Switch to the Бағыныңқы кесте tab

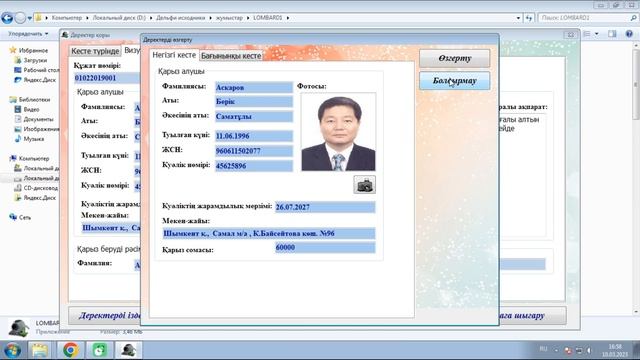click(231, 56)
